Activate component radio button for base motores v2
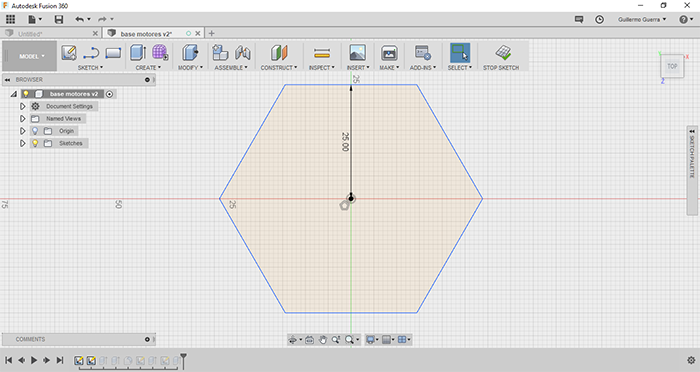The height and width of the screenshot is (372, 700). click(109, 94)
